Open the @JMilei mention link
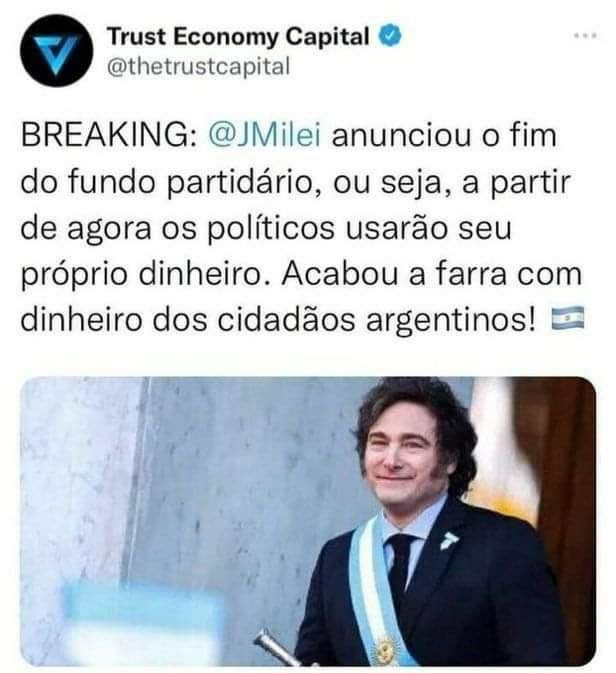 click(x=264, y=135)
